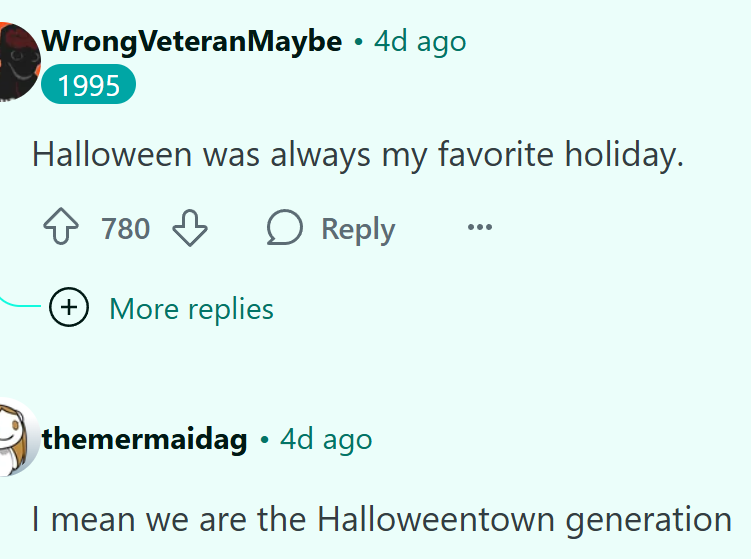Expand More replies with the plus icon
751x559 pixels.
[x=69, y=307]
